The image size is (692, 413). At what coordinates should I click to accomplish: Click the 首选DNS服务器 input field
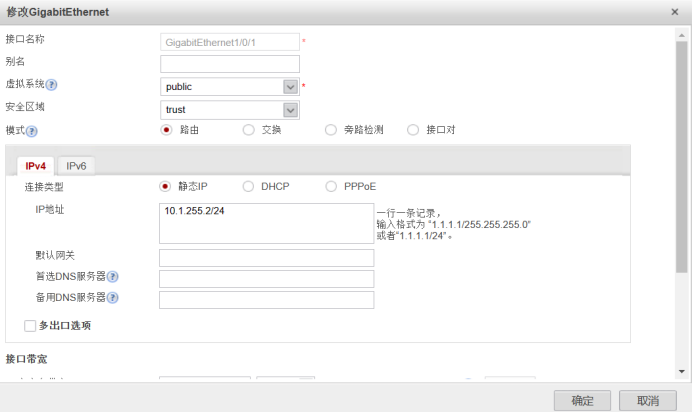(x=267, y=279)
